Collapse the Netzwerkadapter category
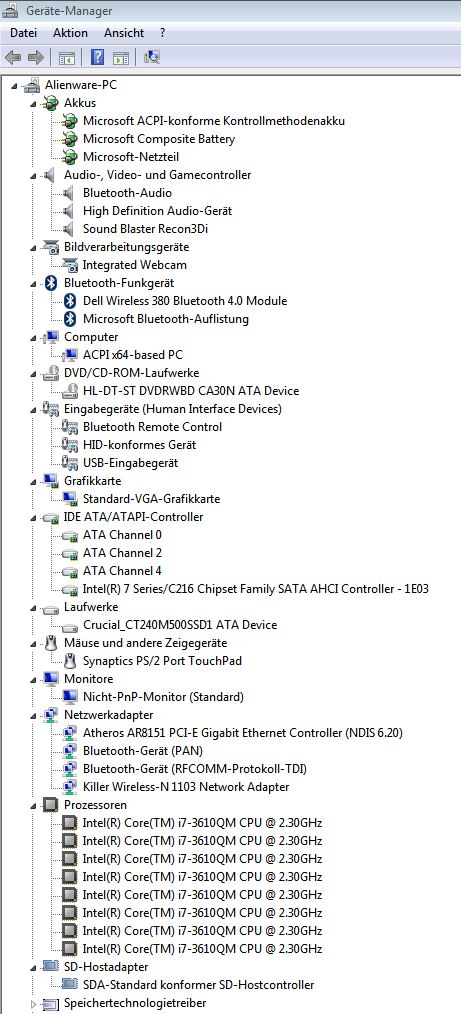 34,716
